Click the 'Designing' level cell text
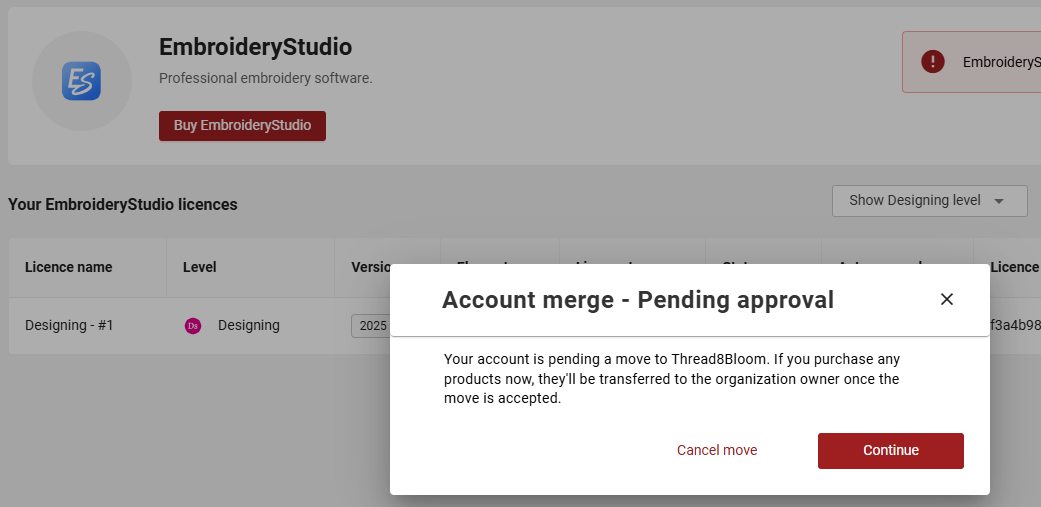Screen dimensions: 1041x507 click(x=248, y=325)
